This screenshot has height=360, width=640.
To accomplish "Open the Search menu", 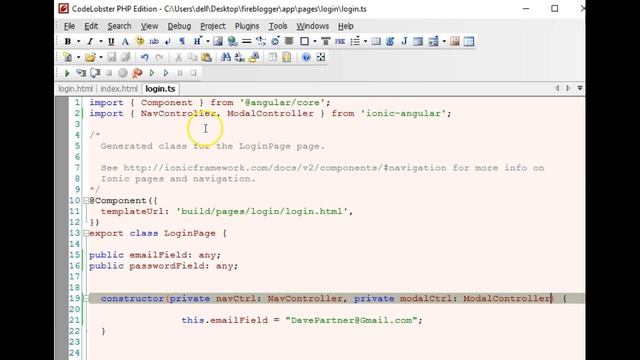I will [x=119, y=26].
